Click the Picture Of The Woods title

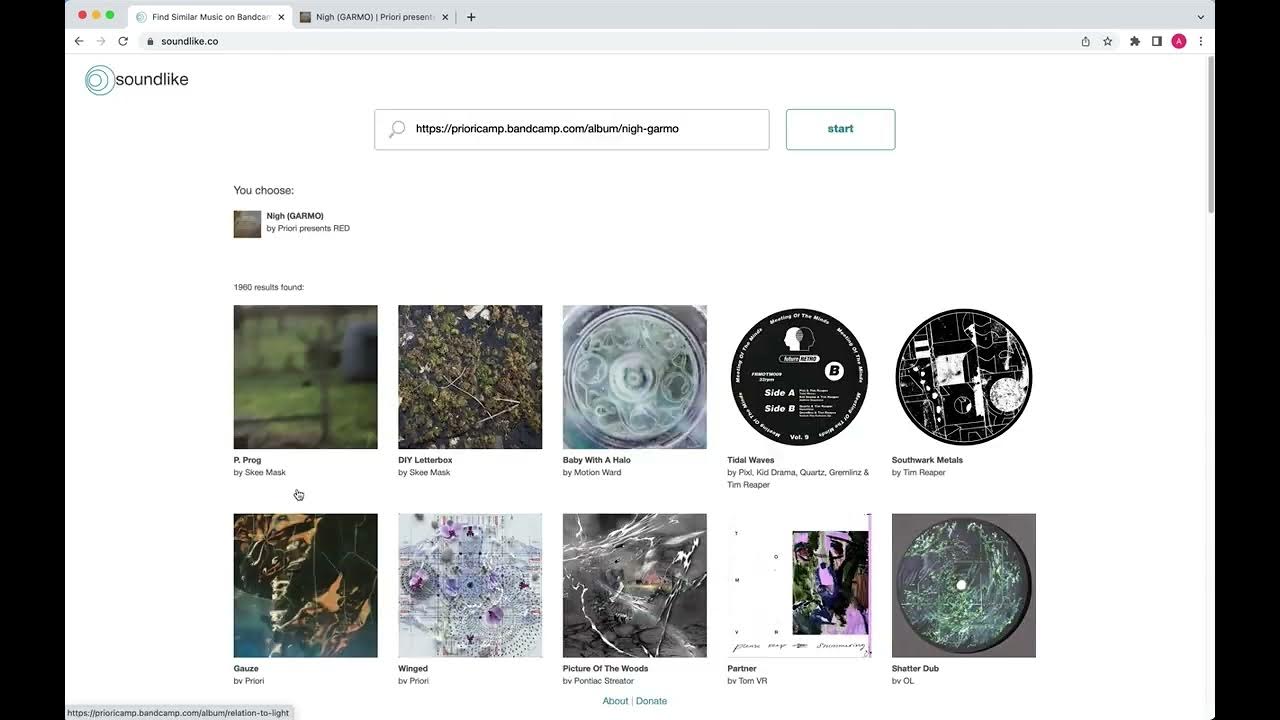point(605,669)
